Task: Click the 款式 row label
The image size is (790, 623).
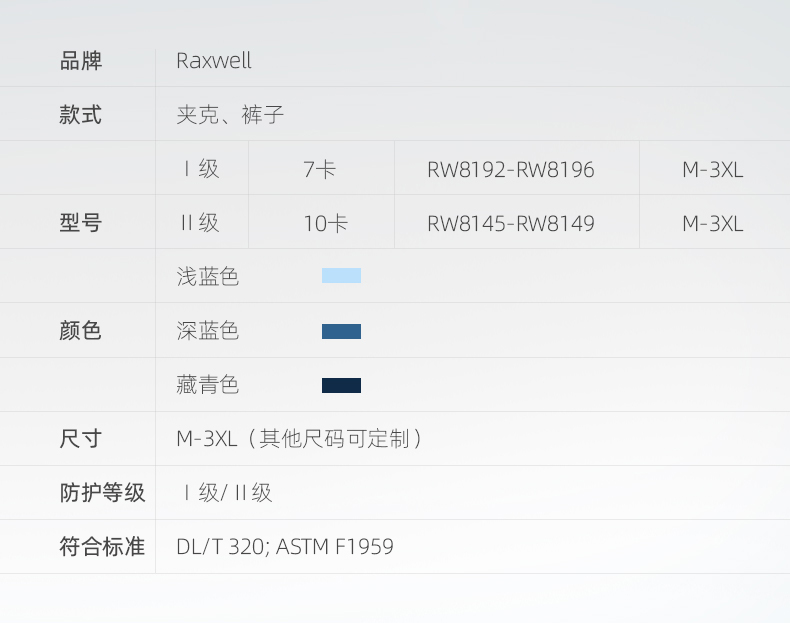Action: click(81, 115)
